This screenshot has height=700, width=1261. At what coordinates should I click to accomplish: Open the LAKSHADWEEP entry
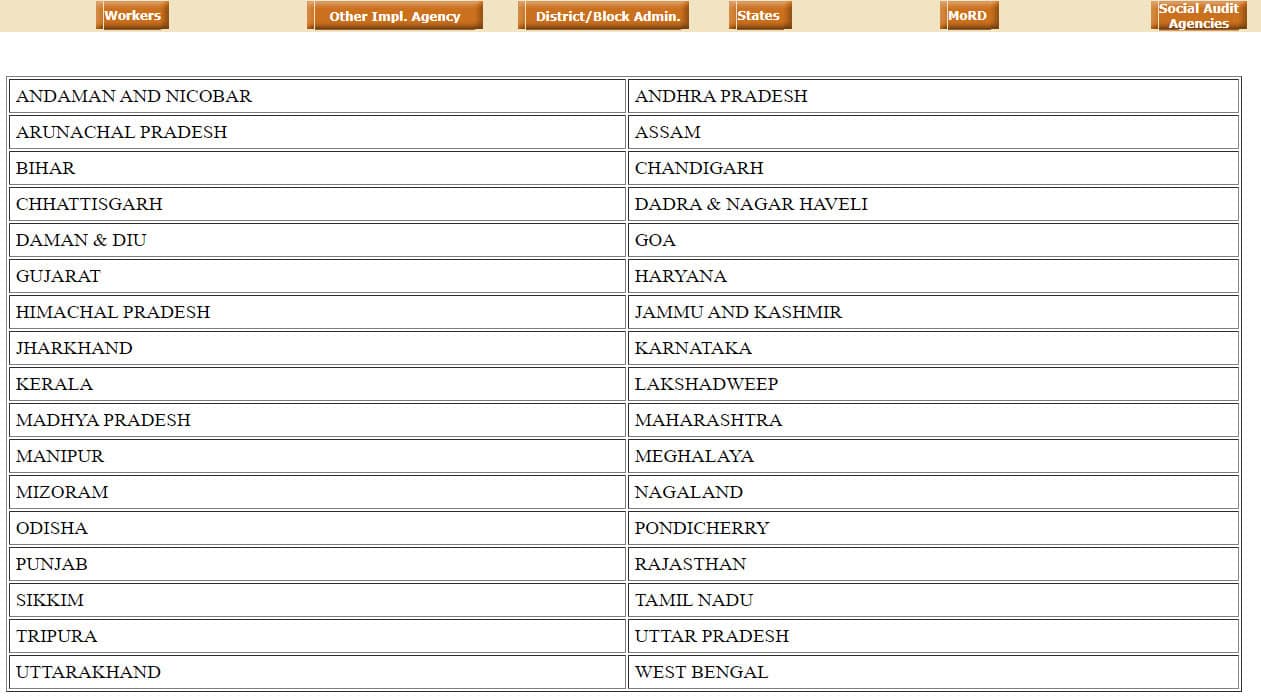click(707, 384)
